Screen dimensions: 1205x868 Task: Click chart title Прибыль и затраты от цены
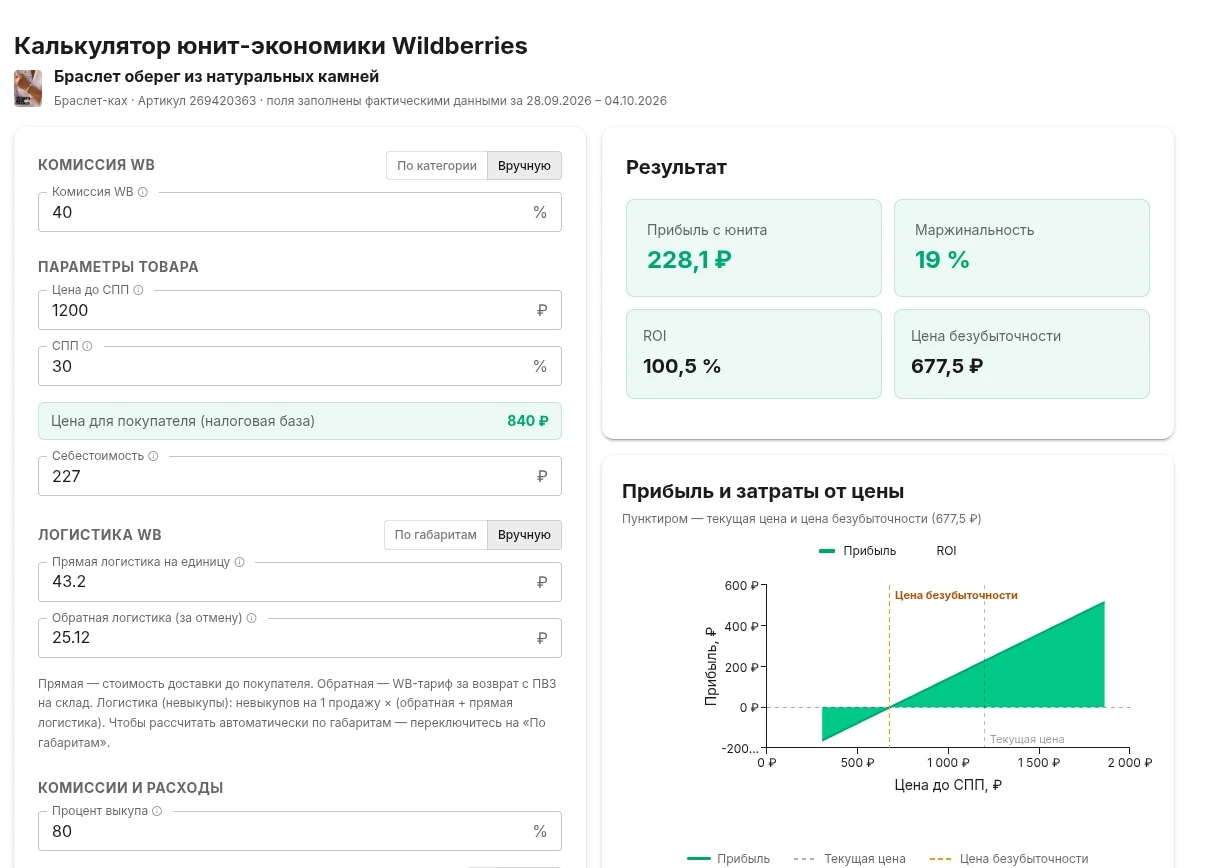coord(763,491)
